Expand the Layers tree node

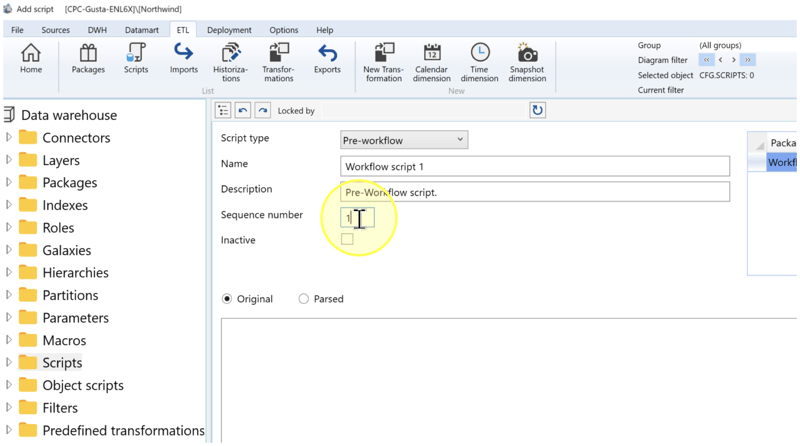pos(9,160)
